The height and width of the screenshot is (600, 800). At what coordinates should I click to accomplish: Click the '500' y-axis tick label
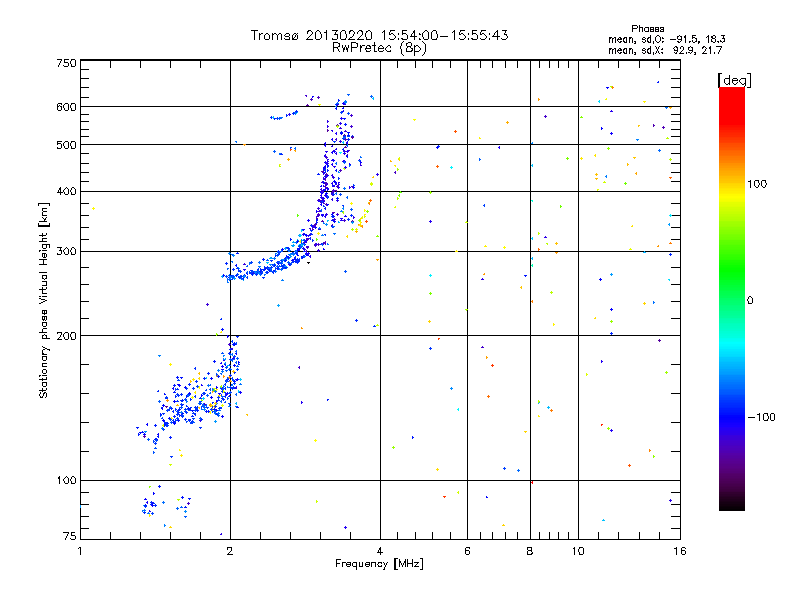pos(66,145)
